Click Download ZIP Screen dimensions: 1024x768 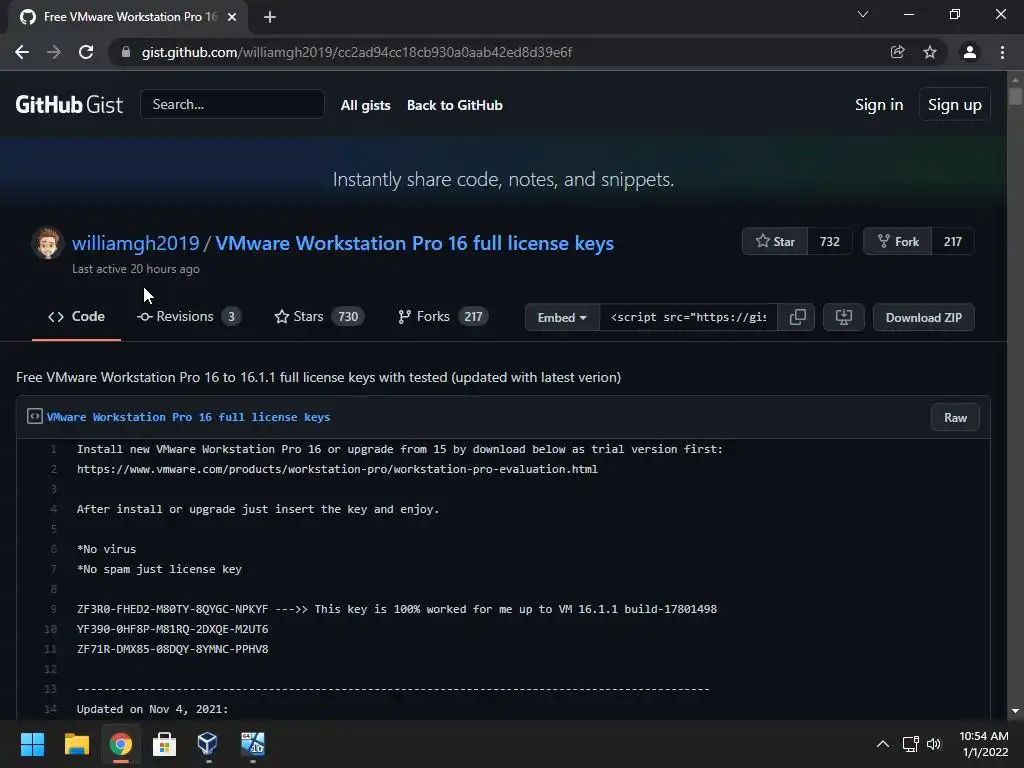tap(923, 317)
